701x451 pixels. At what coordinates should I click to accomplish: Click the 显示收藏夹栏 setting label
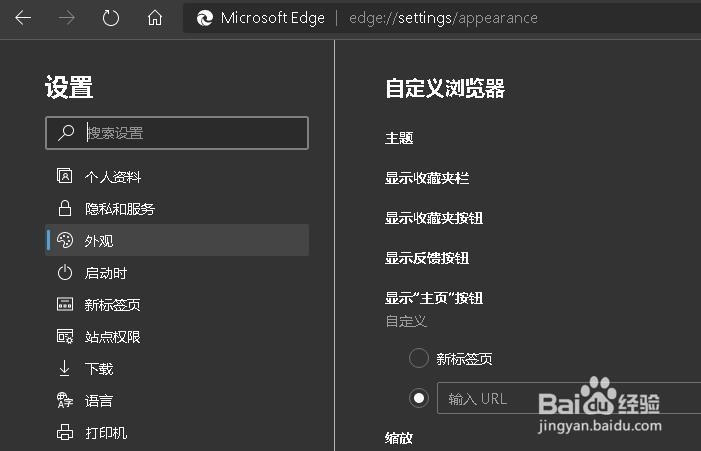(427, 178)
